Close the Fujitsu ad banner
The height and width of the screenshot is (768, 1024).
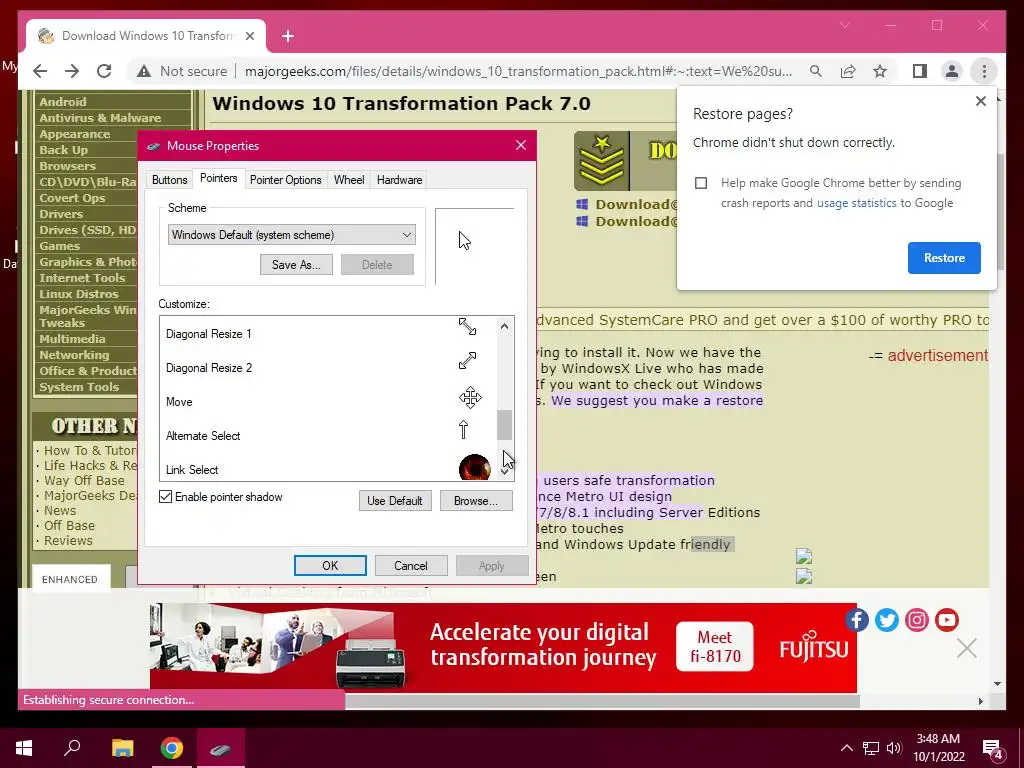(967, 648)
